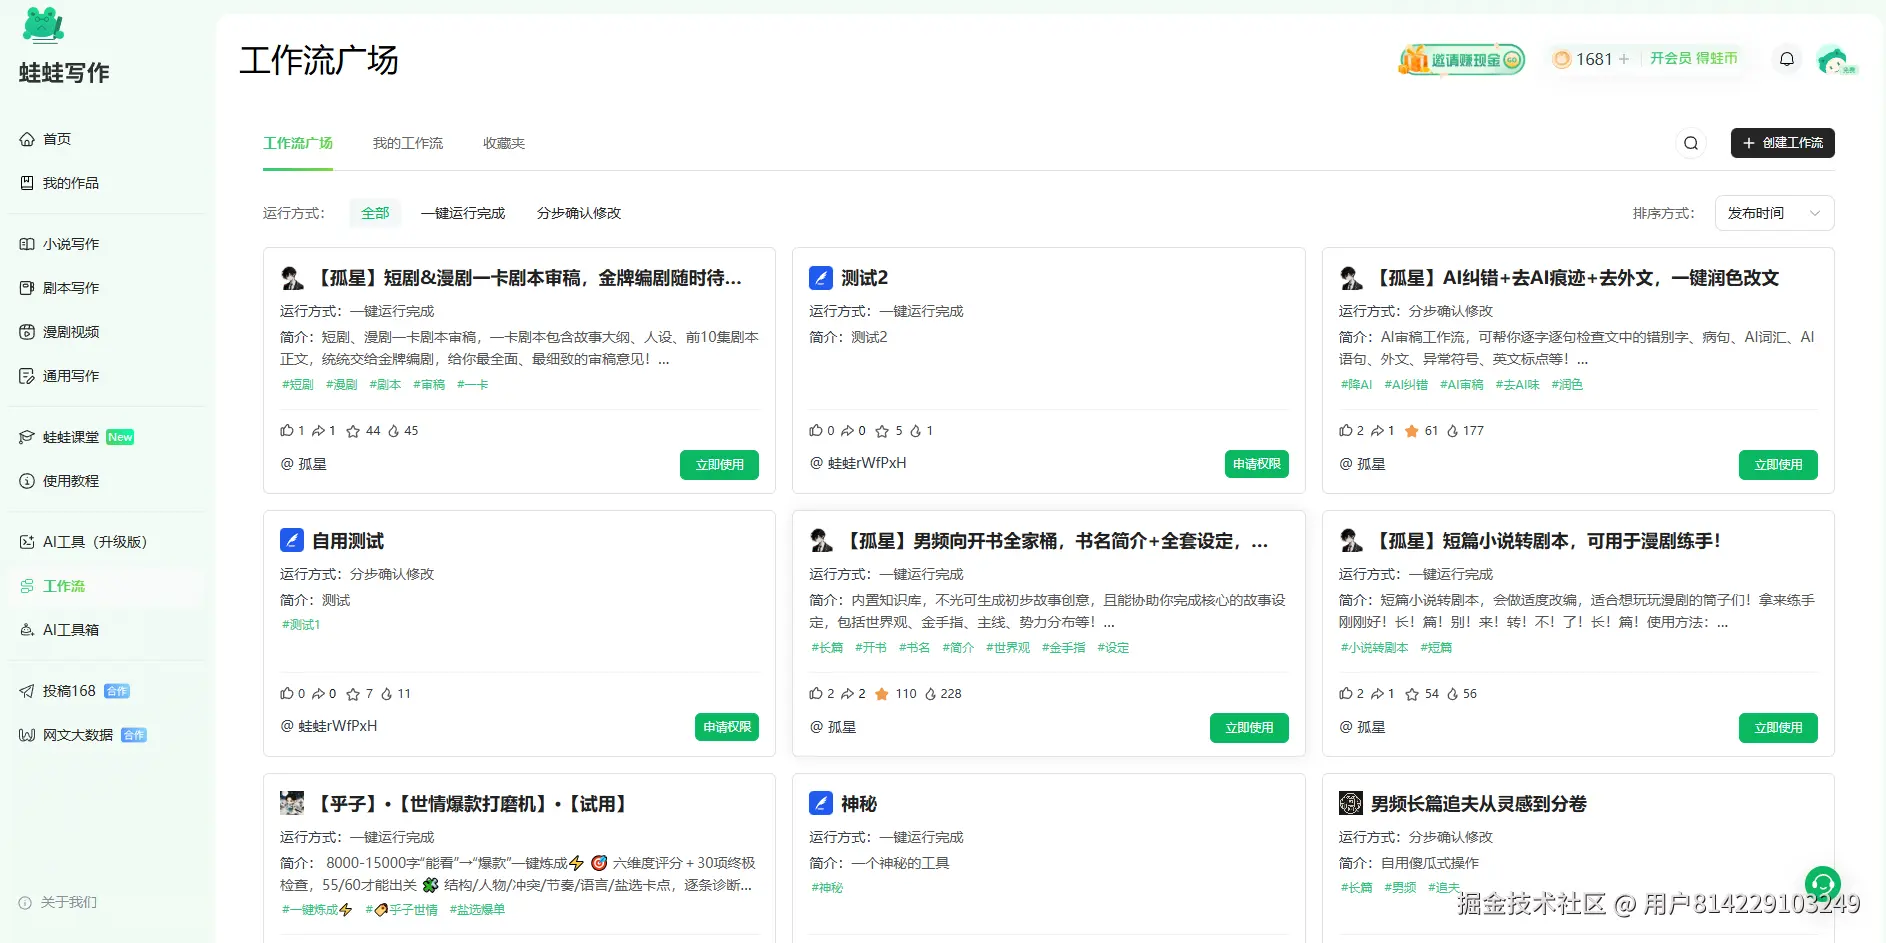Click the coin balance 1681 icon
This screenshot has height=943, width=1886.
pos(1561,59)
